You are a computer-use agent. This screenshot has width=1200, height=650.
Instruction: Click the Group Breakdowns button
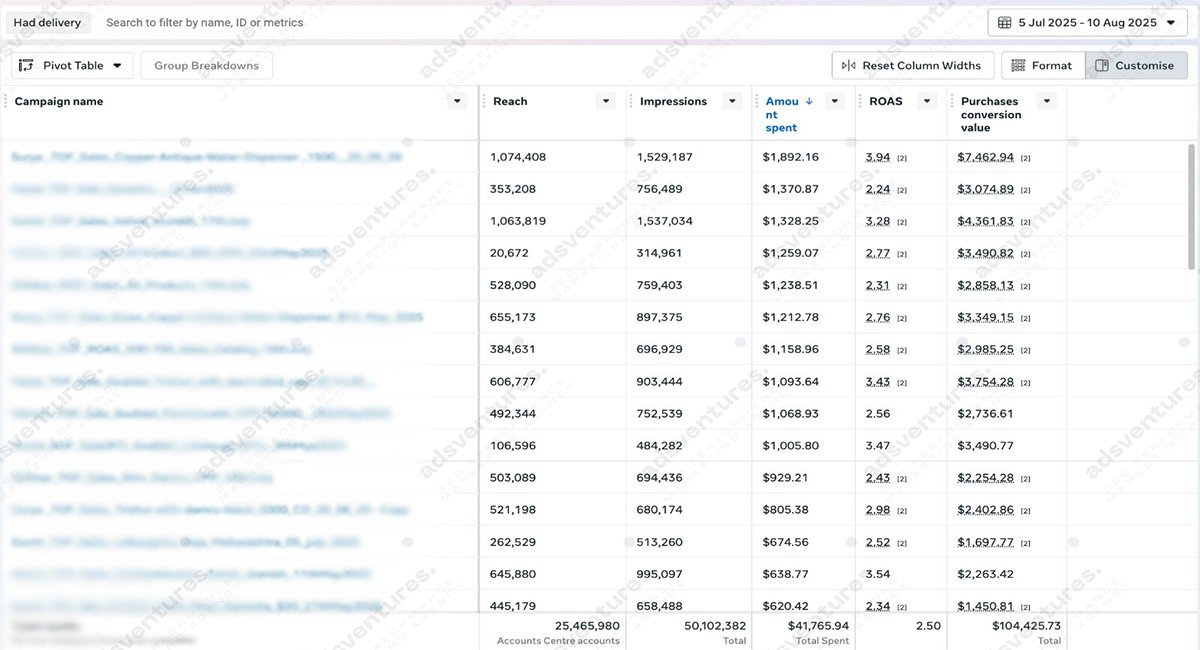[206, 66]
